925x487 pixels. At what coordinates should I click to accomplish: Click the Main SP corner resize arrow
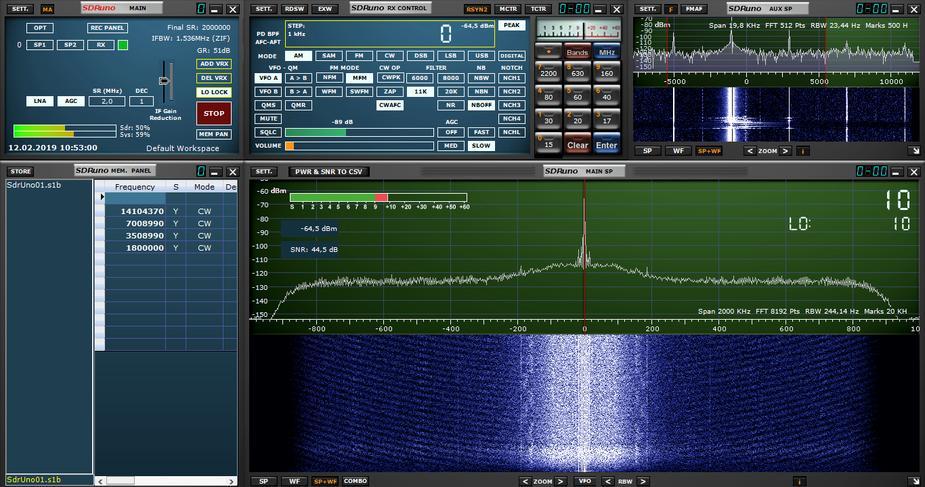click(915, 481)
